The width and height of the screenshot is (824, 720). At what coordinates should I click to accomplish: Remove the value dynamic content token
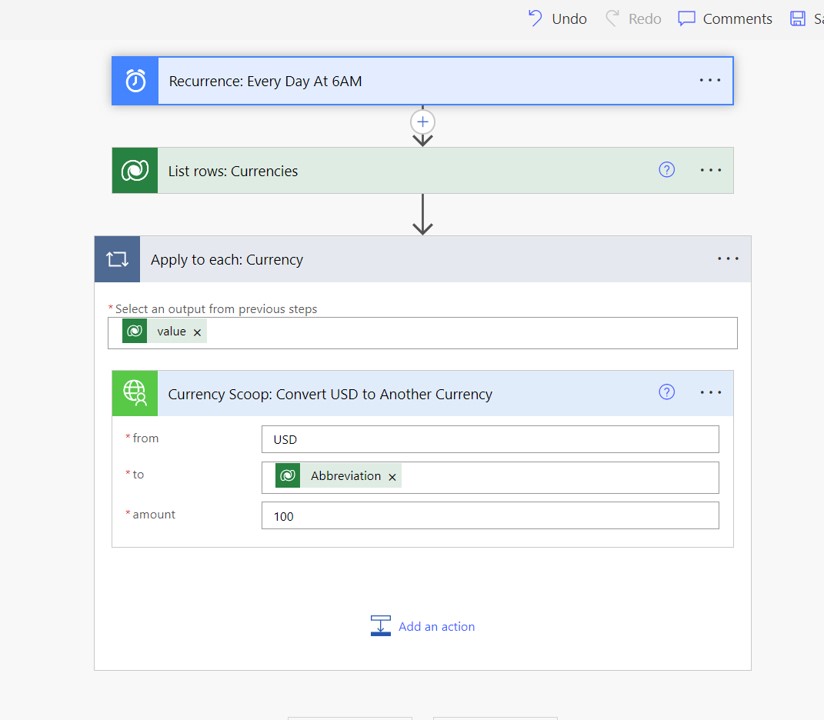(197, 332)
